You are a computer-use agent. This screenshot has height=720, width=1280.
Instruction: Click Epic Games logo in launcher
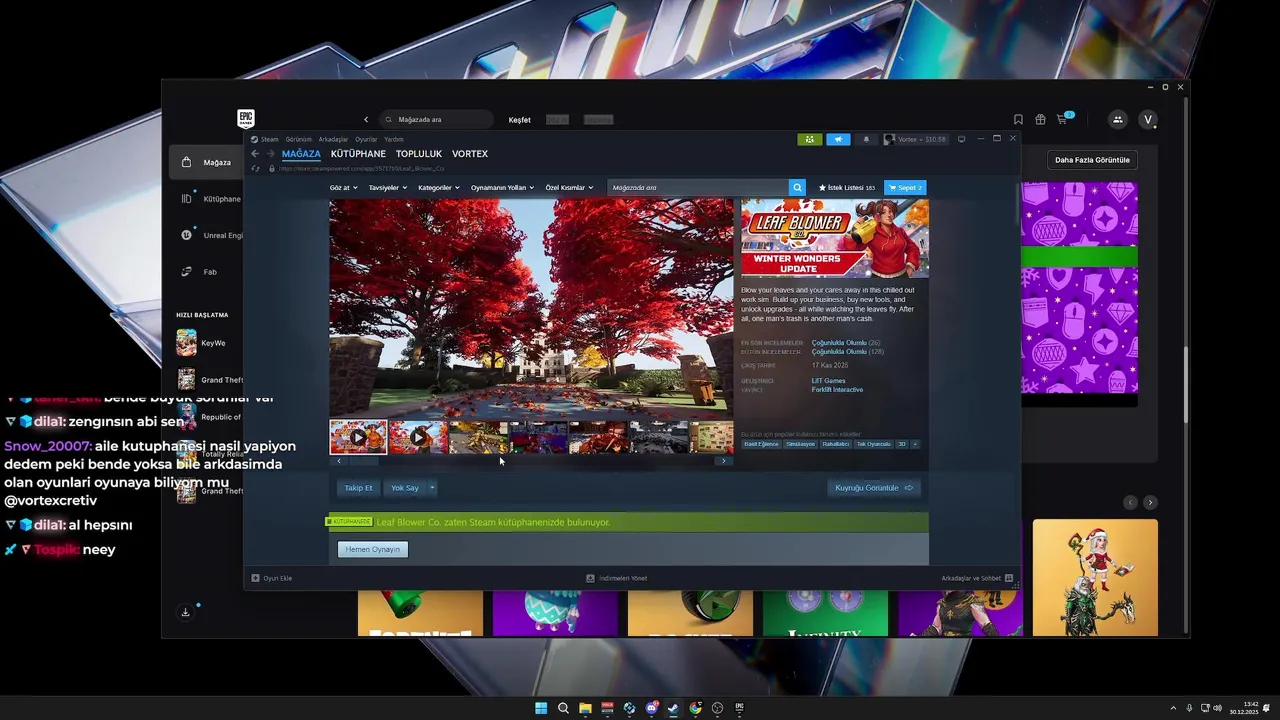[x=246, y=119]
